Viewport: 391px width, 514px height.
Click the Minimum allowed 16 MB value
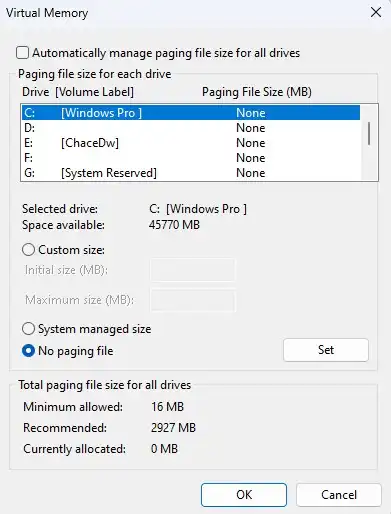point(167,407)
